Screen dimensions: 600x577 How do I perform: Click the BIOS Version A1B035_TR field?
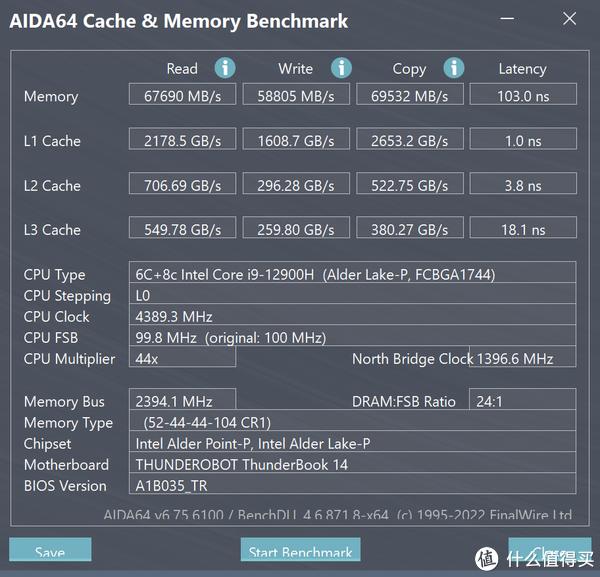point(352,484)
